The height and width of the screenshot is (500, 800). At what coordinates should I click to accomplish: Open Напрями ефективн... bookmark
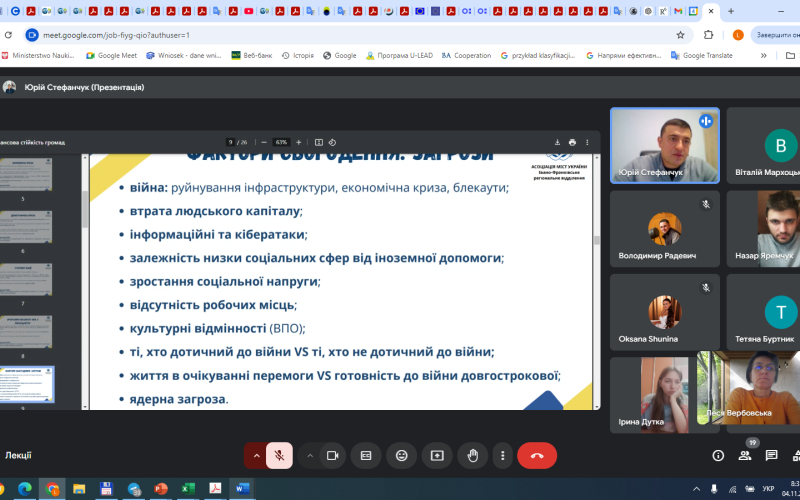click(623, 56)
